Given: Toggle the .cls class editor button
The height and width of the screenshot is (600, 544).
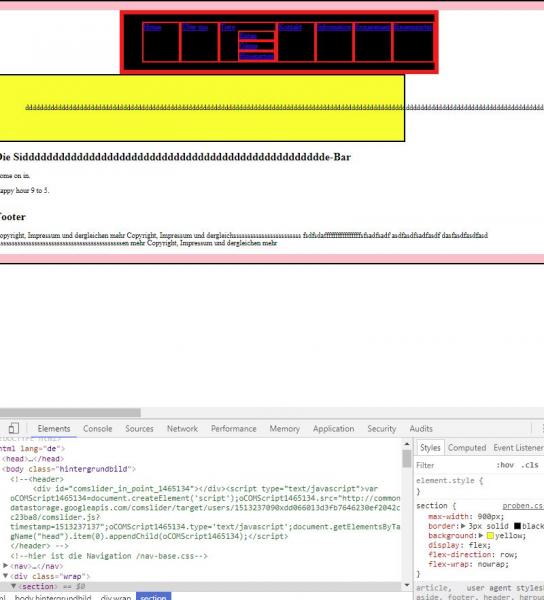Looking at the screenshot, I should (x=530, y=465).
